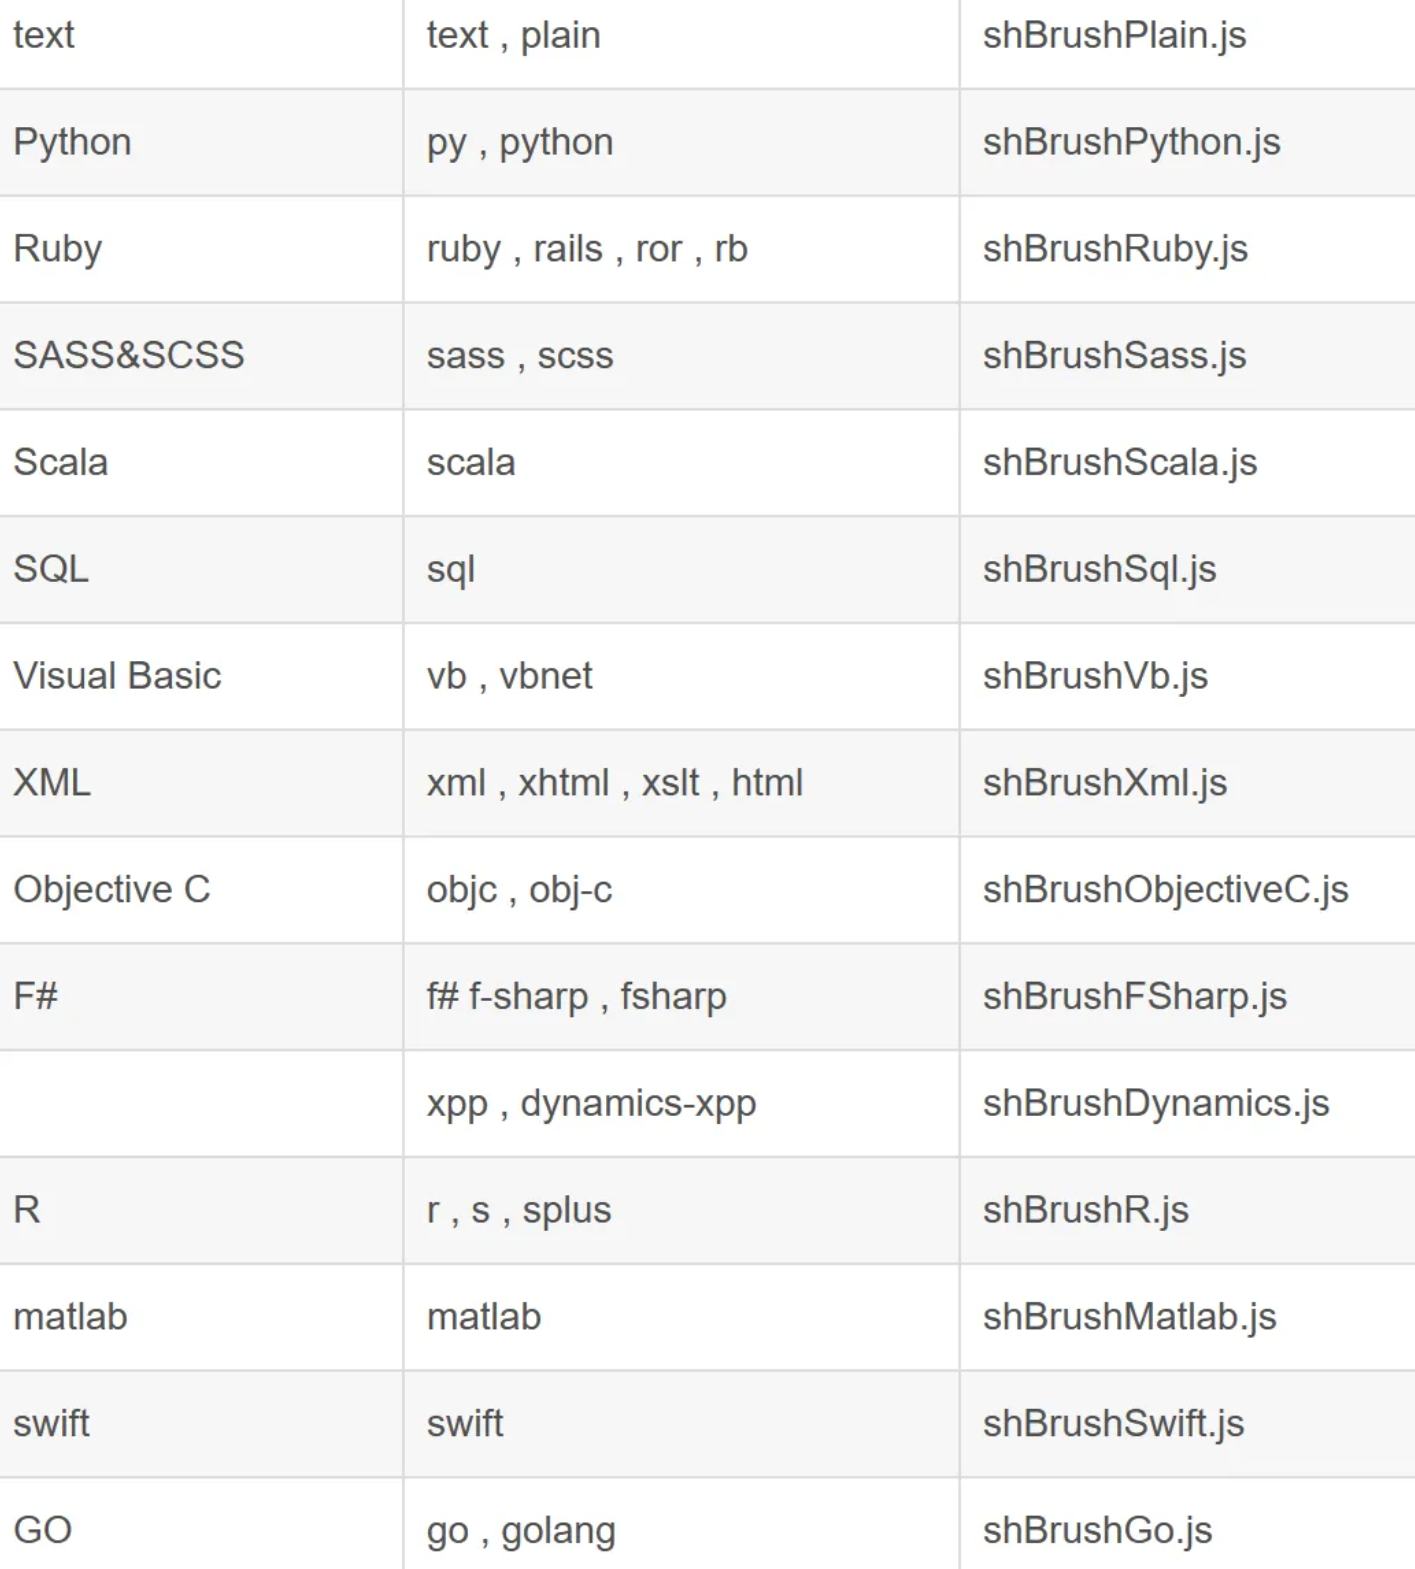Click the shBrushPython.js file name

point(1131,143)
